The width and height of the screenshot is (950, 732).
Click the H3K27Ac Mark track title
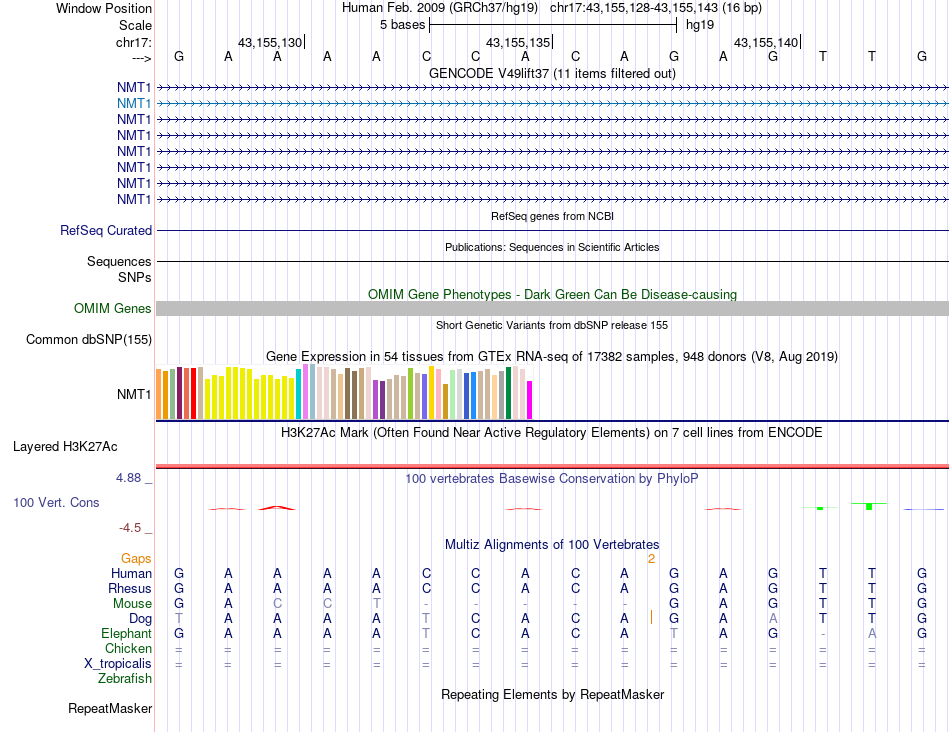point(552,433)
